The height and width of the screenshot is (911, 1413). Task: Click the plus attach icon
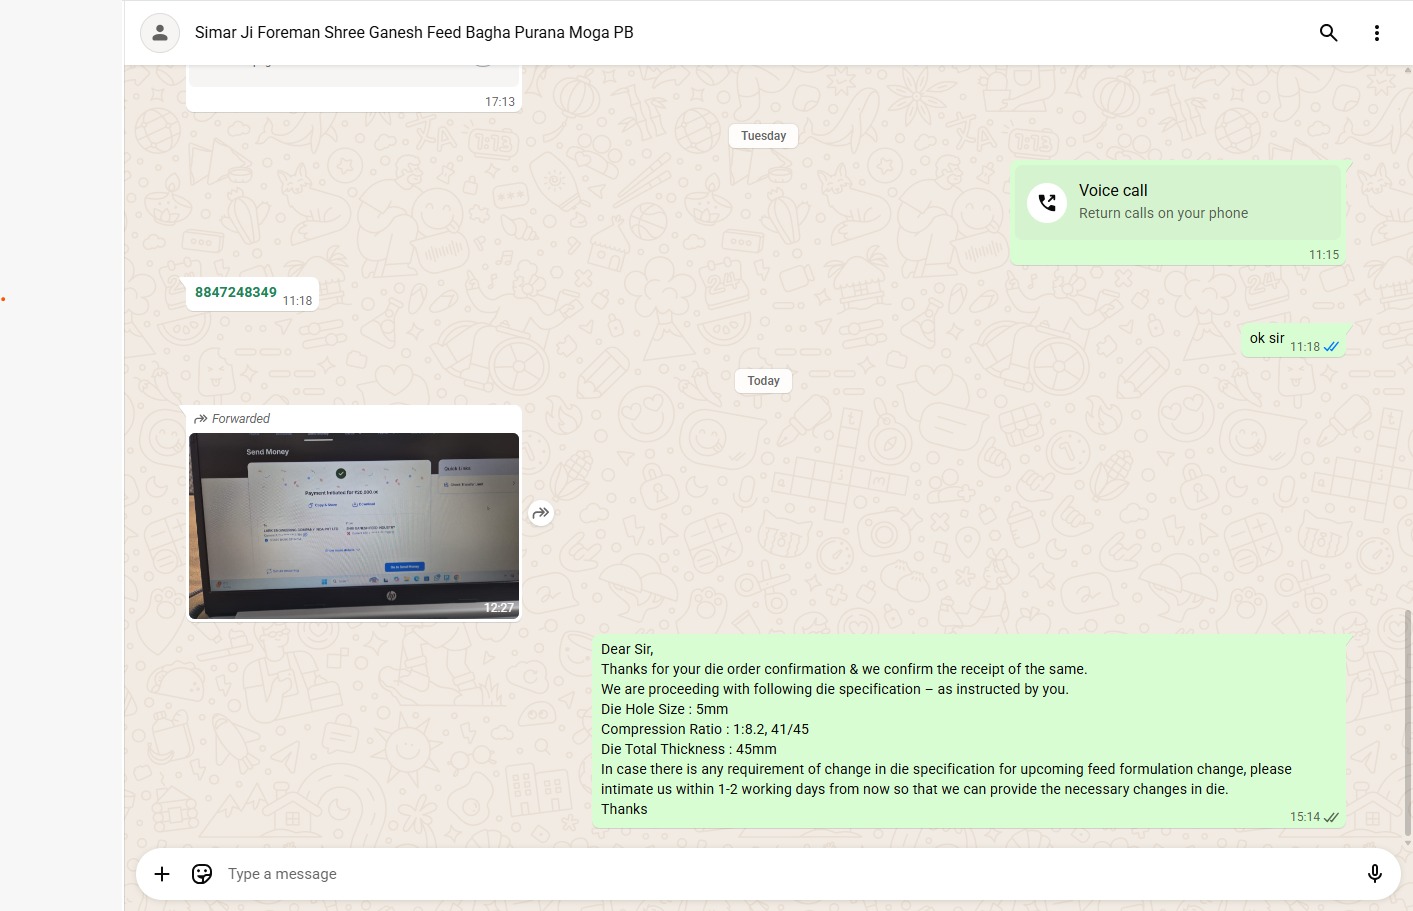point(162,874)
